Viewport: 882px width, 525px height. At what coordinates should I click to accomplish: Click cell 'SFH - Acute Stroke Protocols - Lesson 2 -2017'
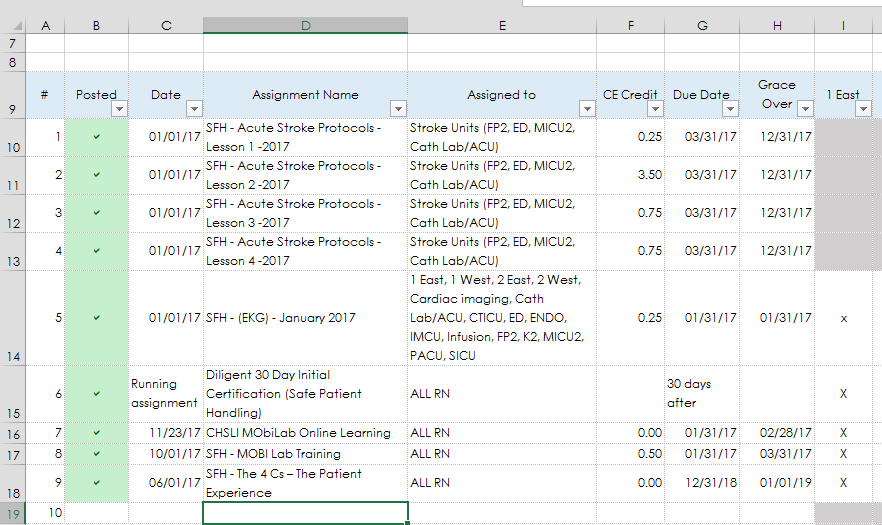(305, 175)
